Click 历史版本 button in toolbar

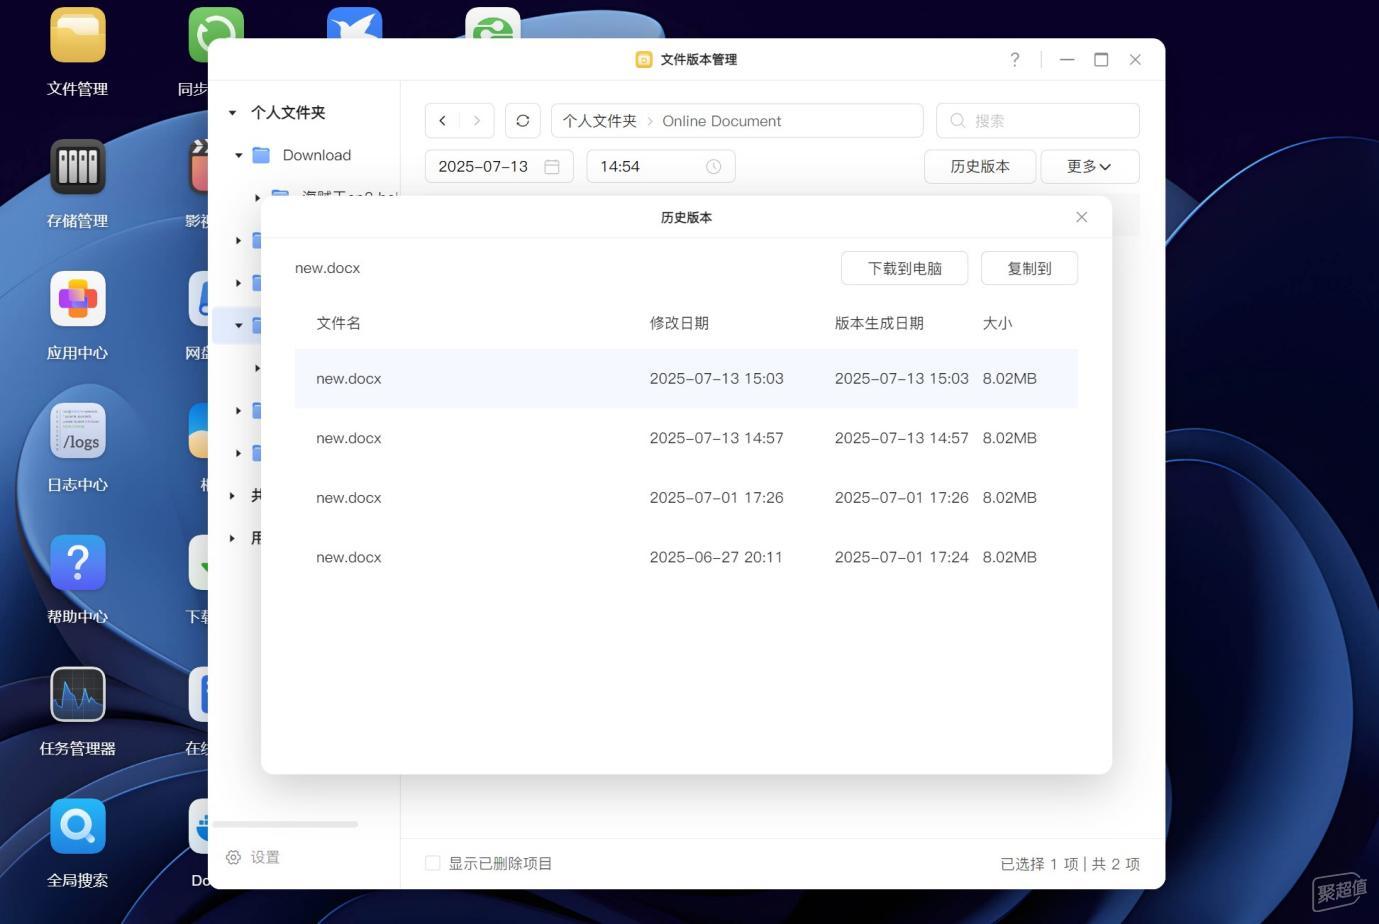coord(980,167)
